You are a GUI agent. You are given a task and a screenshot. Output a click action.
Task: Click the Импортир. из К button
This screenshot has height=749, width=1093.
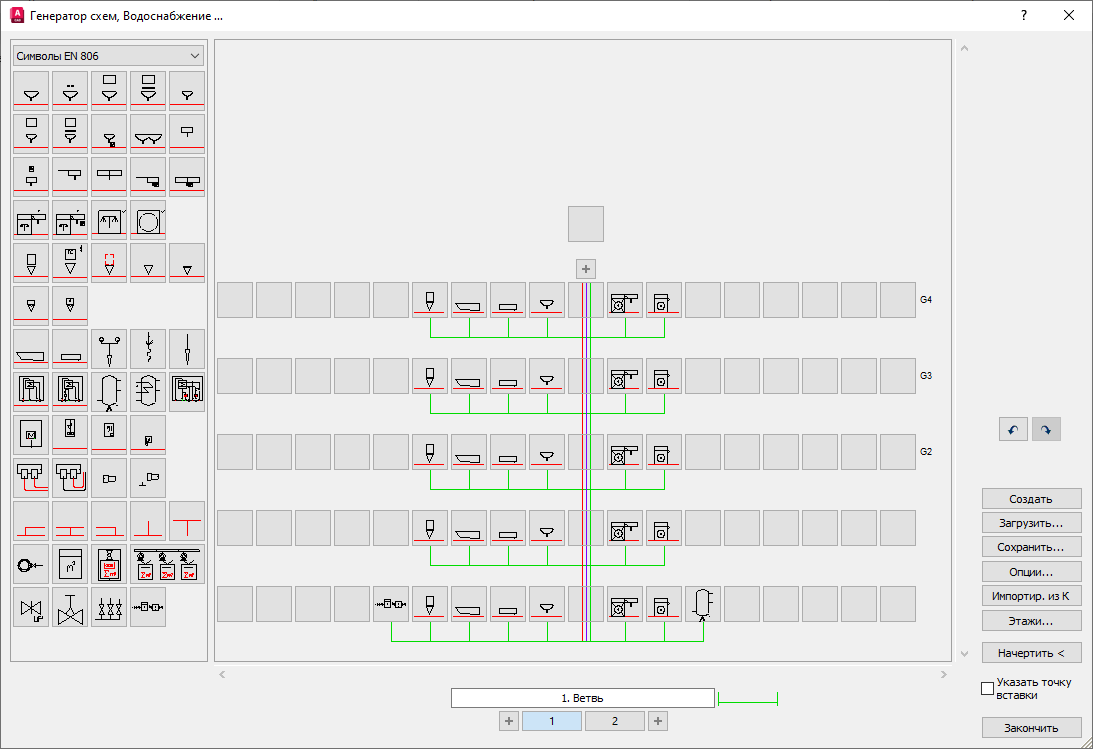[1032, 596]
